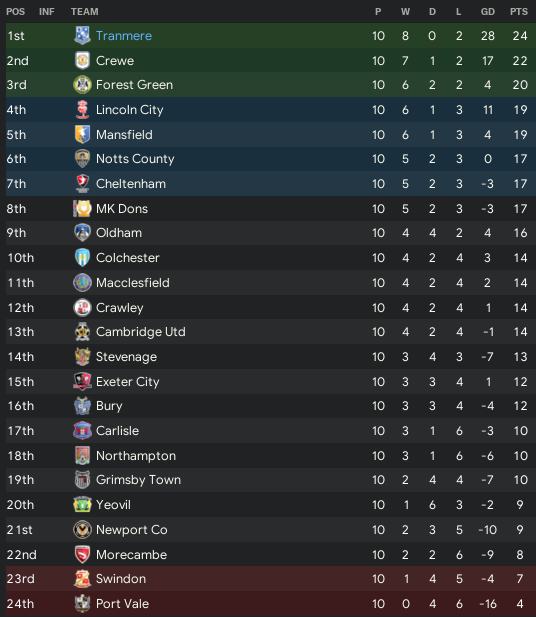Select the Exeter City crest icon
Viewport: 536px width, 617px height.
(x=82, y=381)
